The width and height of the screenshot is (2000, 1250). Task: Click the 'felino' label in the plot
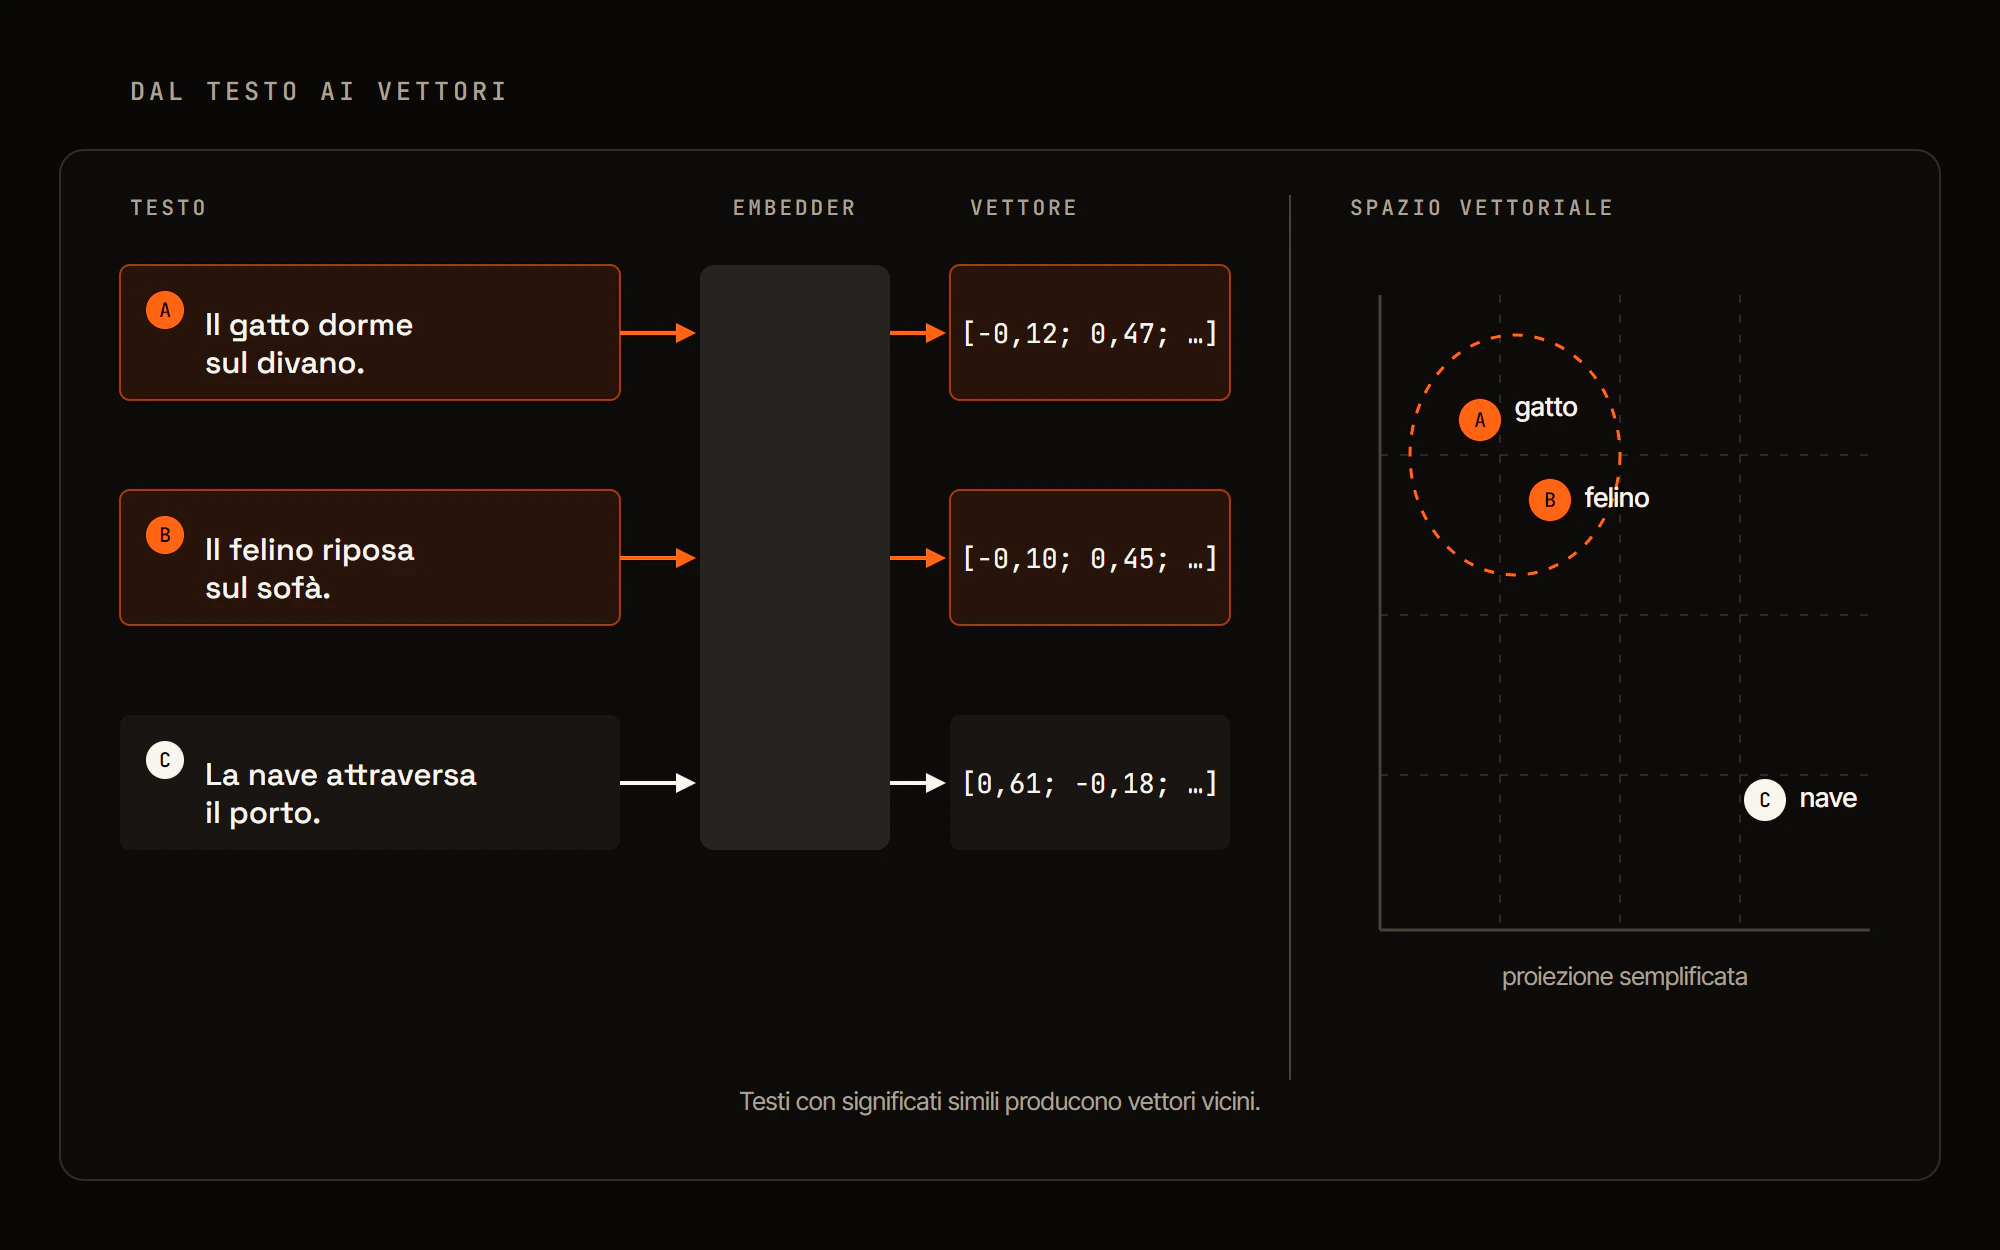(1617, 498)
